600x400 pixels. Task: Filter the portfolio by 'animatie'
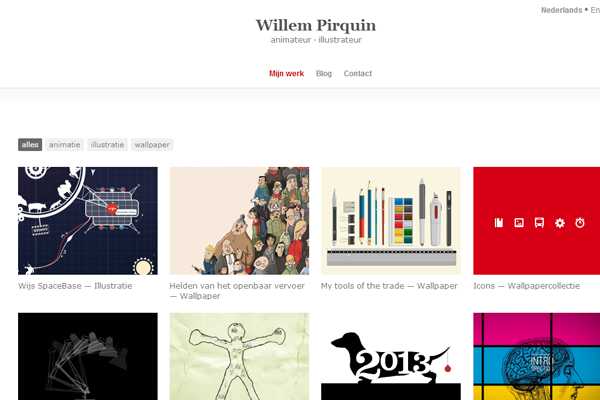pos(64,145)
